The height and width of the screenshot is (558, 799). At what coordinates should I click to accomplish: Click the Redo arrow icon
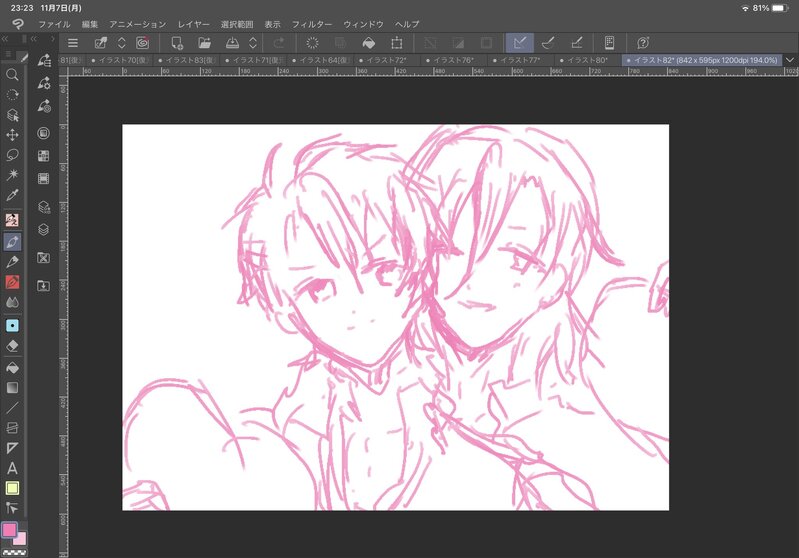pos(279,43)
